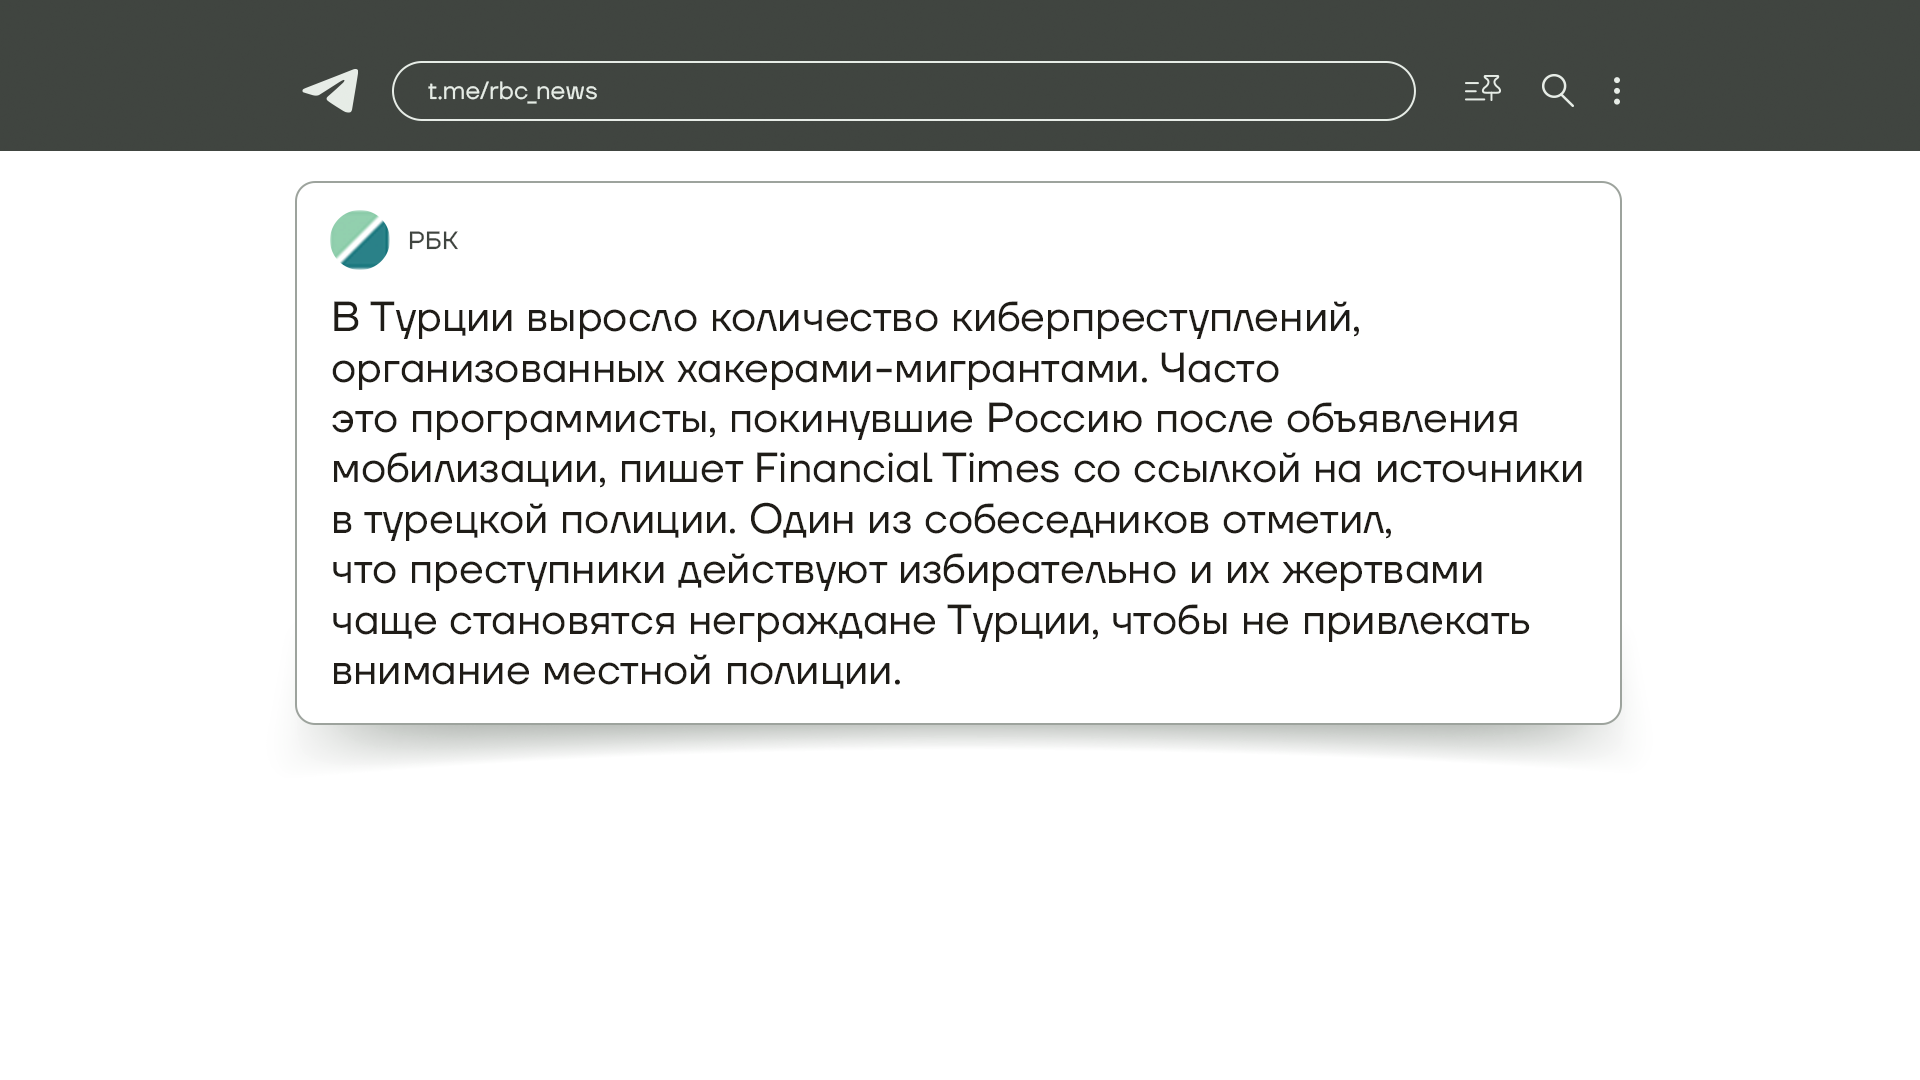
Task: Click the word избирательно in the post
Action: [x=1036, y=570]
